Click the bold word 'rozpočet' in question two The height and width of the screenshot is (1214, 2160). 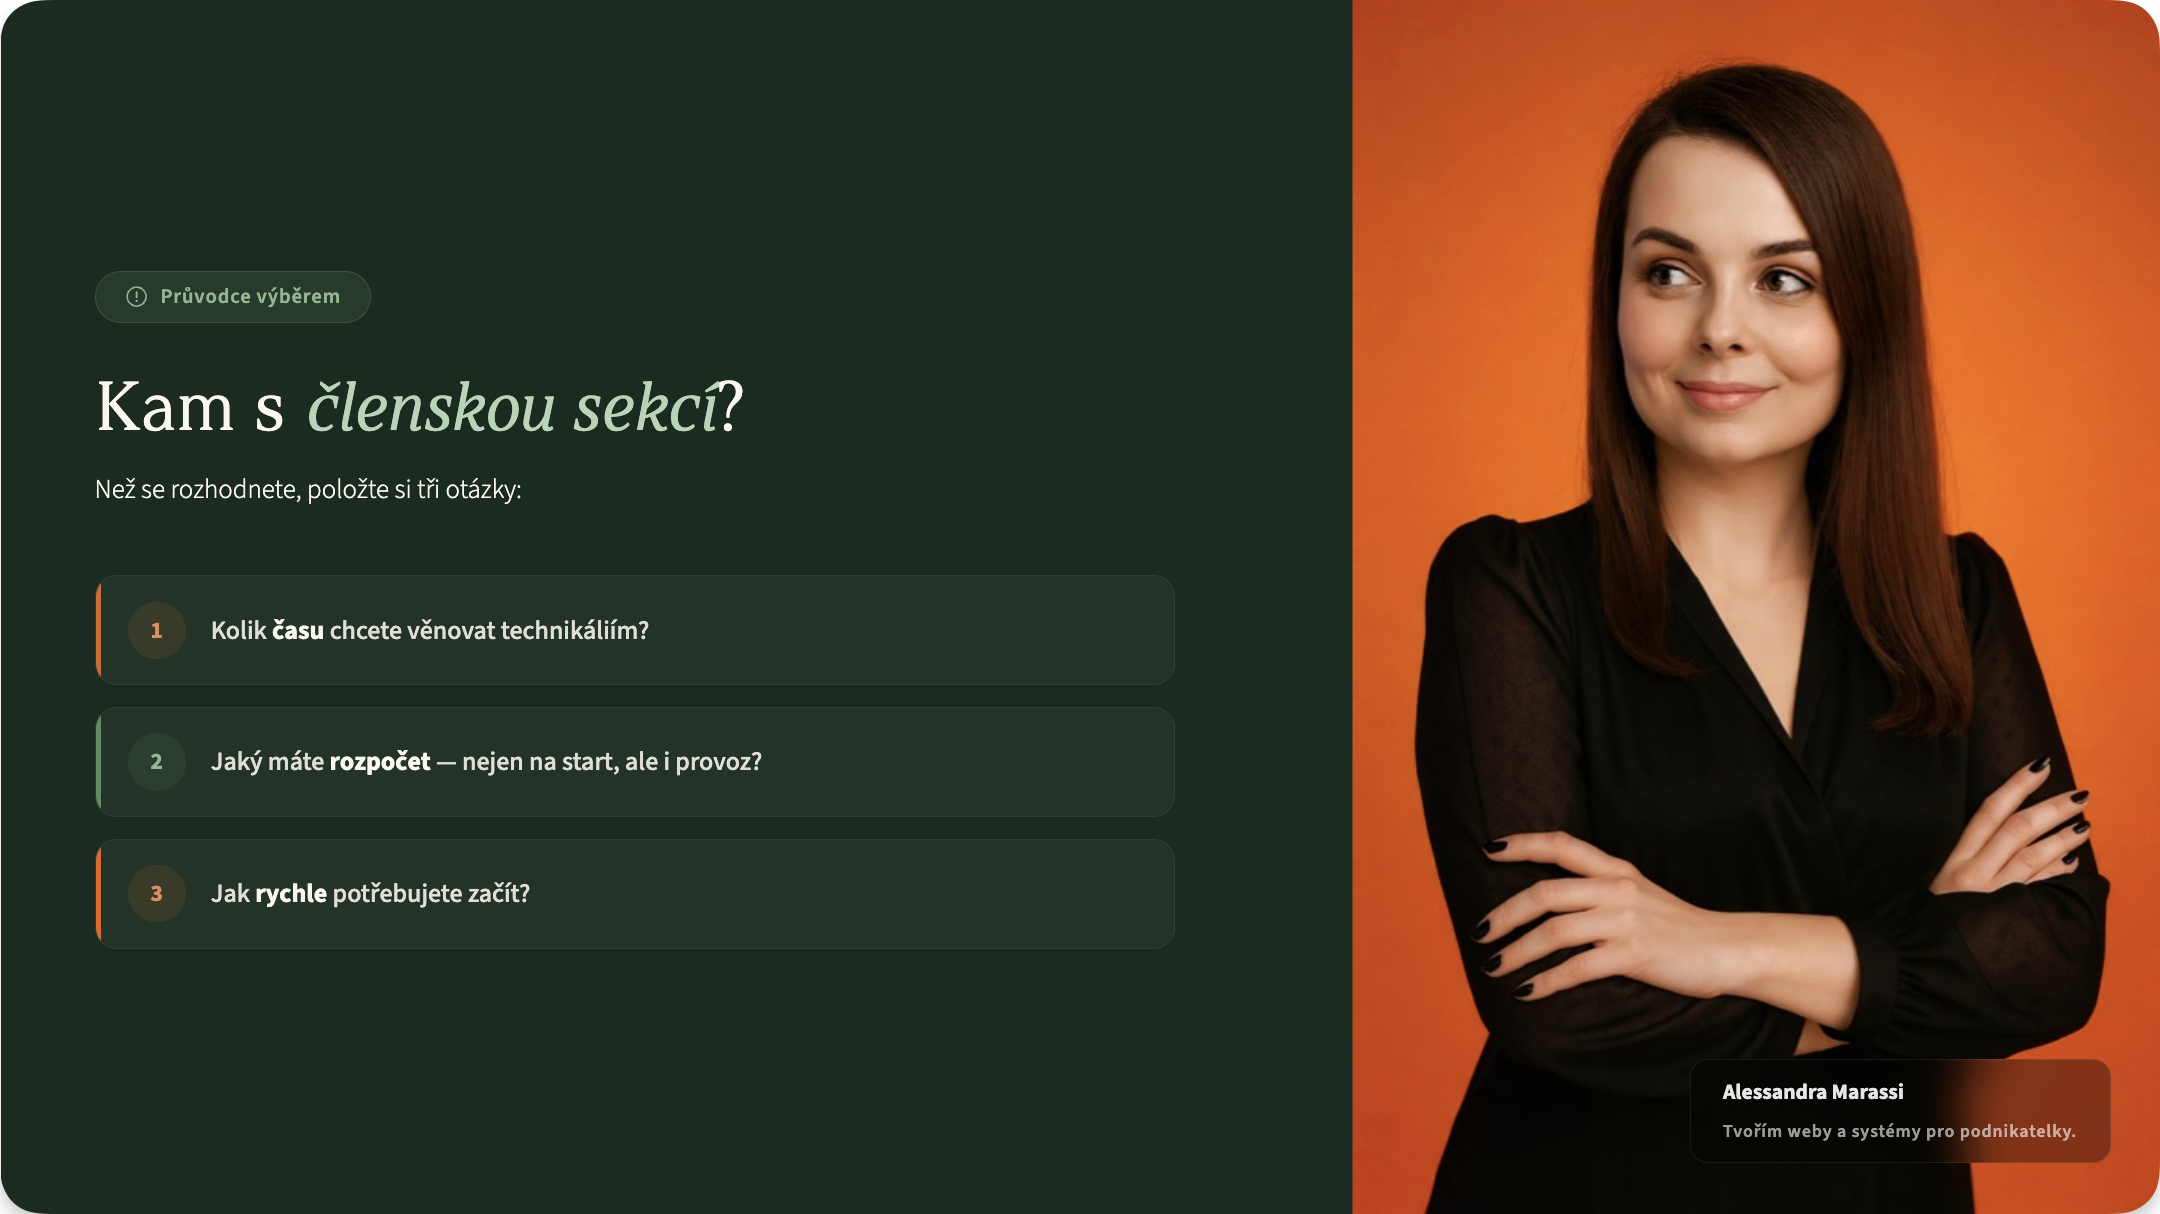[380, 762]
